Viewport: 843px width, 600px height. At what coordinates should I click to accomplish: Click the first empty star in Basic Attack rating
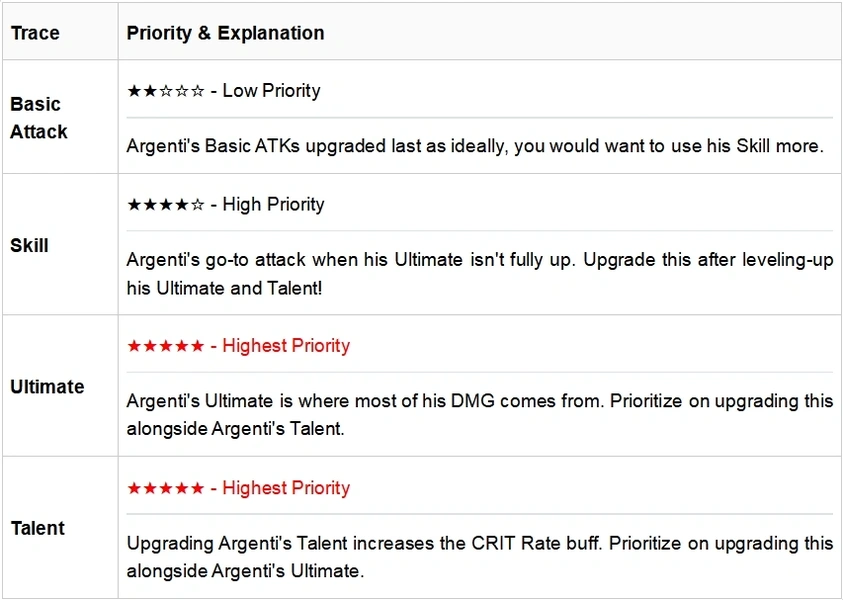[x=166, y=91]
